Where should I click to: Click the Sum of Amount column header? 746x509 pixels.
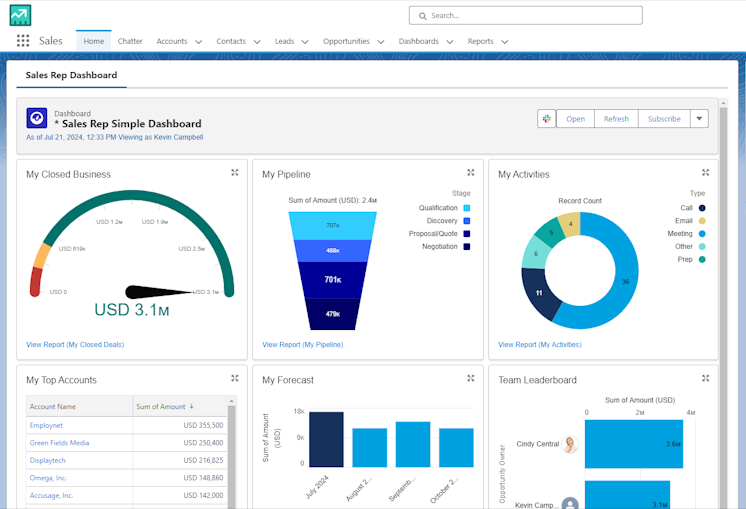(180, 407)
